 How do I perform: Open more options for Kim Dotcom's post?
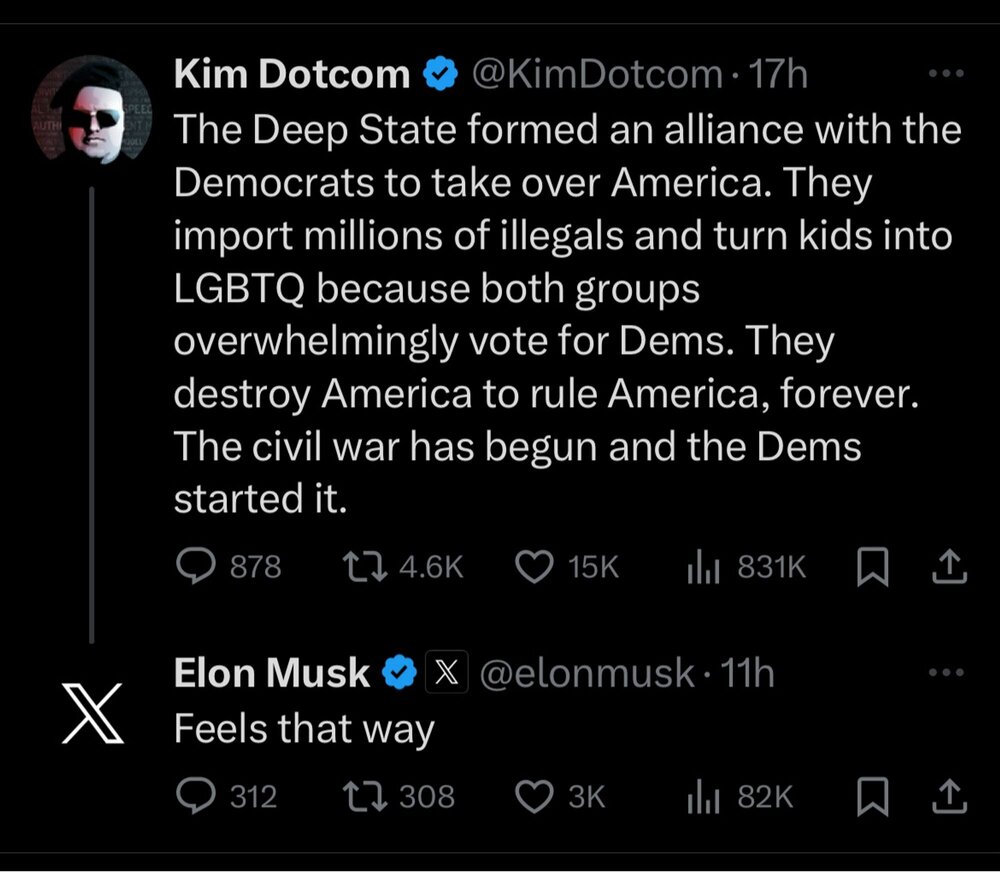945,73
